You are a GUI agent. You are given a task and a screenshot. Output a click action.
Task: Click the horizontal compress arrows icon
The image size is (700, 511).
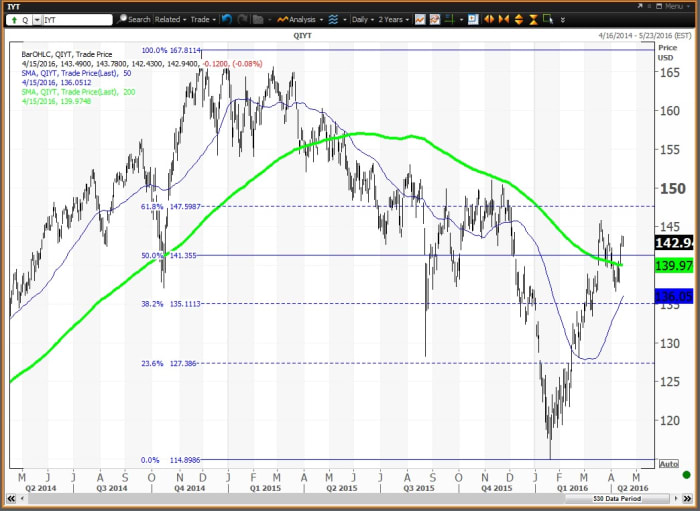(x=504, y=20)
